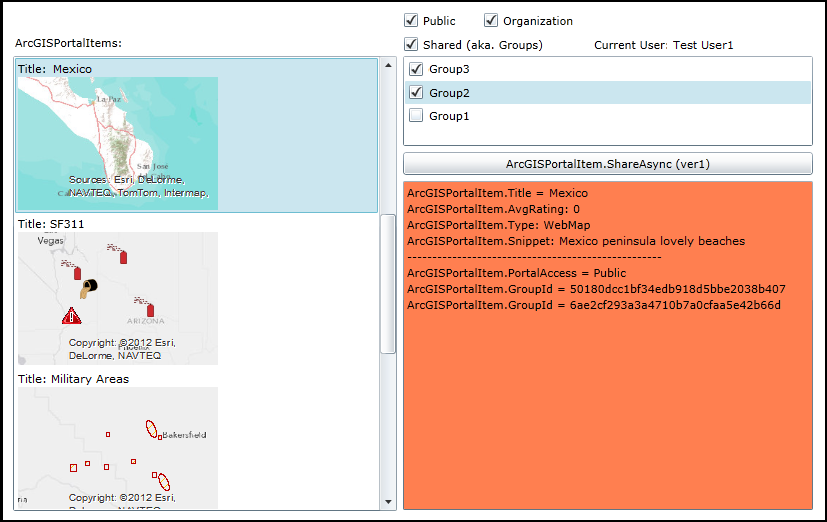This screenshot has height=522, width=827.
Task: Click the 'ArcGISPortalItem.Title = Mexico' line
Action: tap(497, 193)
